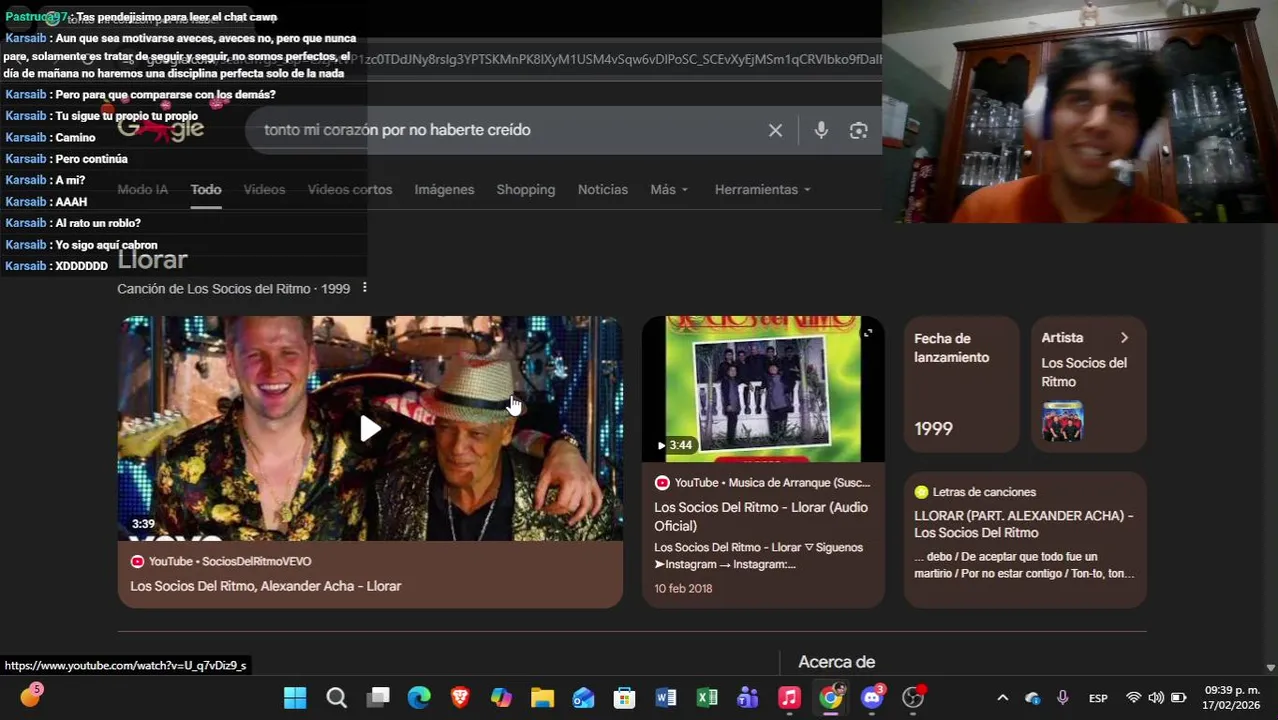The height and width of the screenshot is (720, 1278).
Task: Click the battery tray icon
Action: click(x=1179, y=698)
